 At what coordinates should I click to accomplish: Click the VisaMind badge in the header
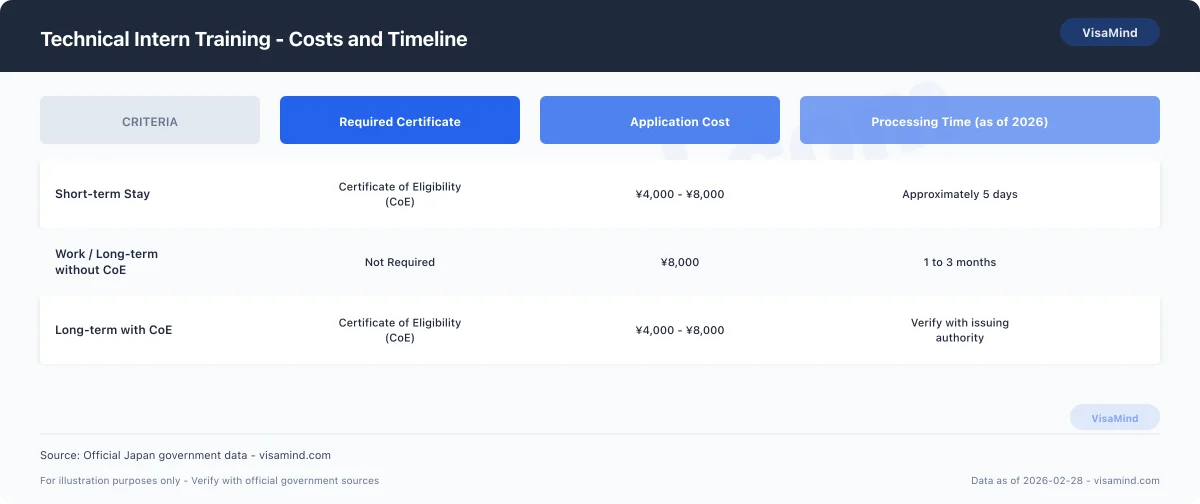pyautogui.click(x=1109, y=32)
